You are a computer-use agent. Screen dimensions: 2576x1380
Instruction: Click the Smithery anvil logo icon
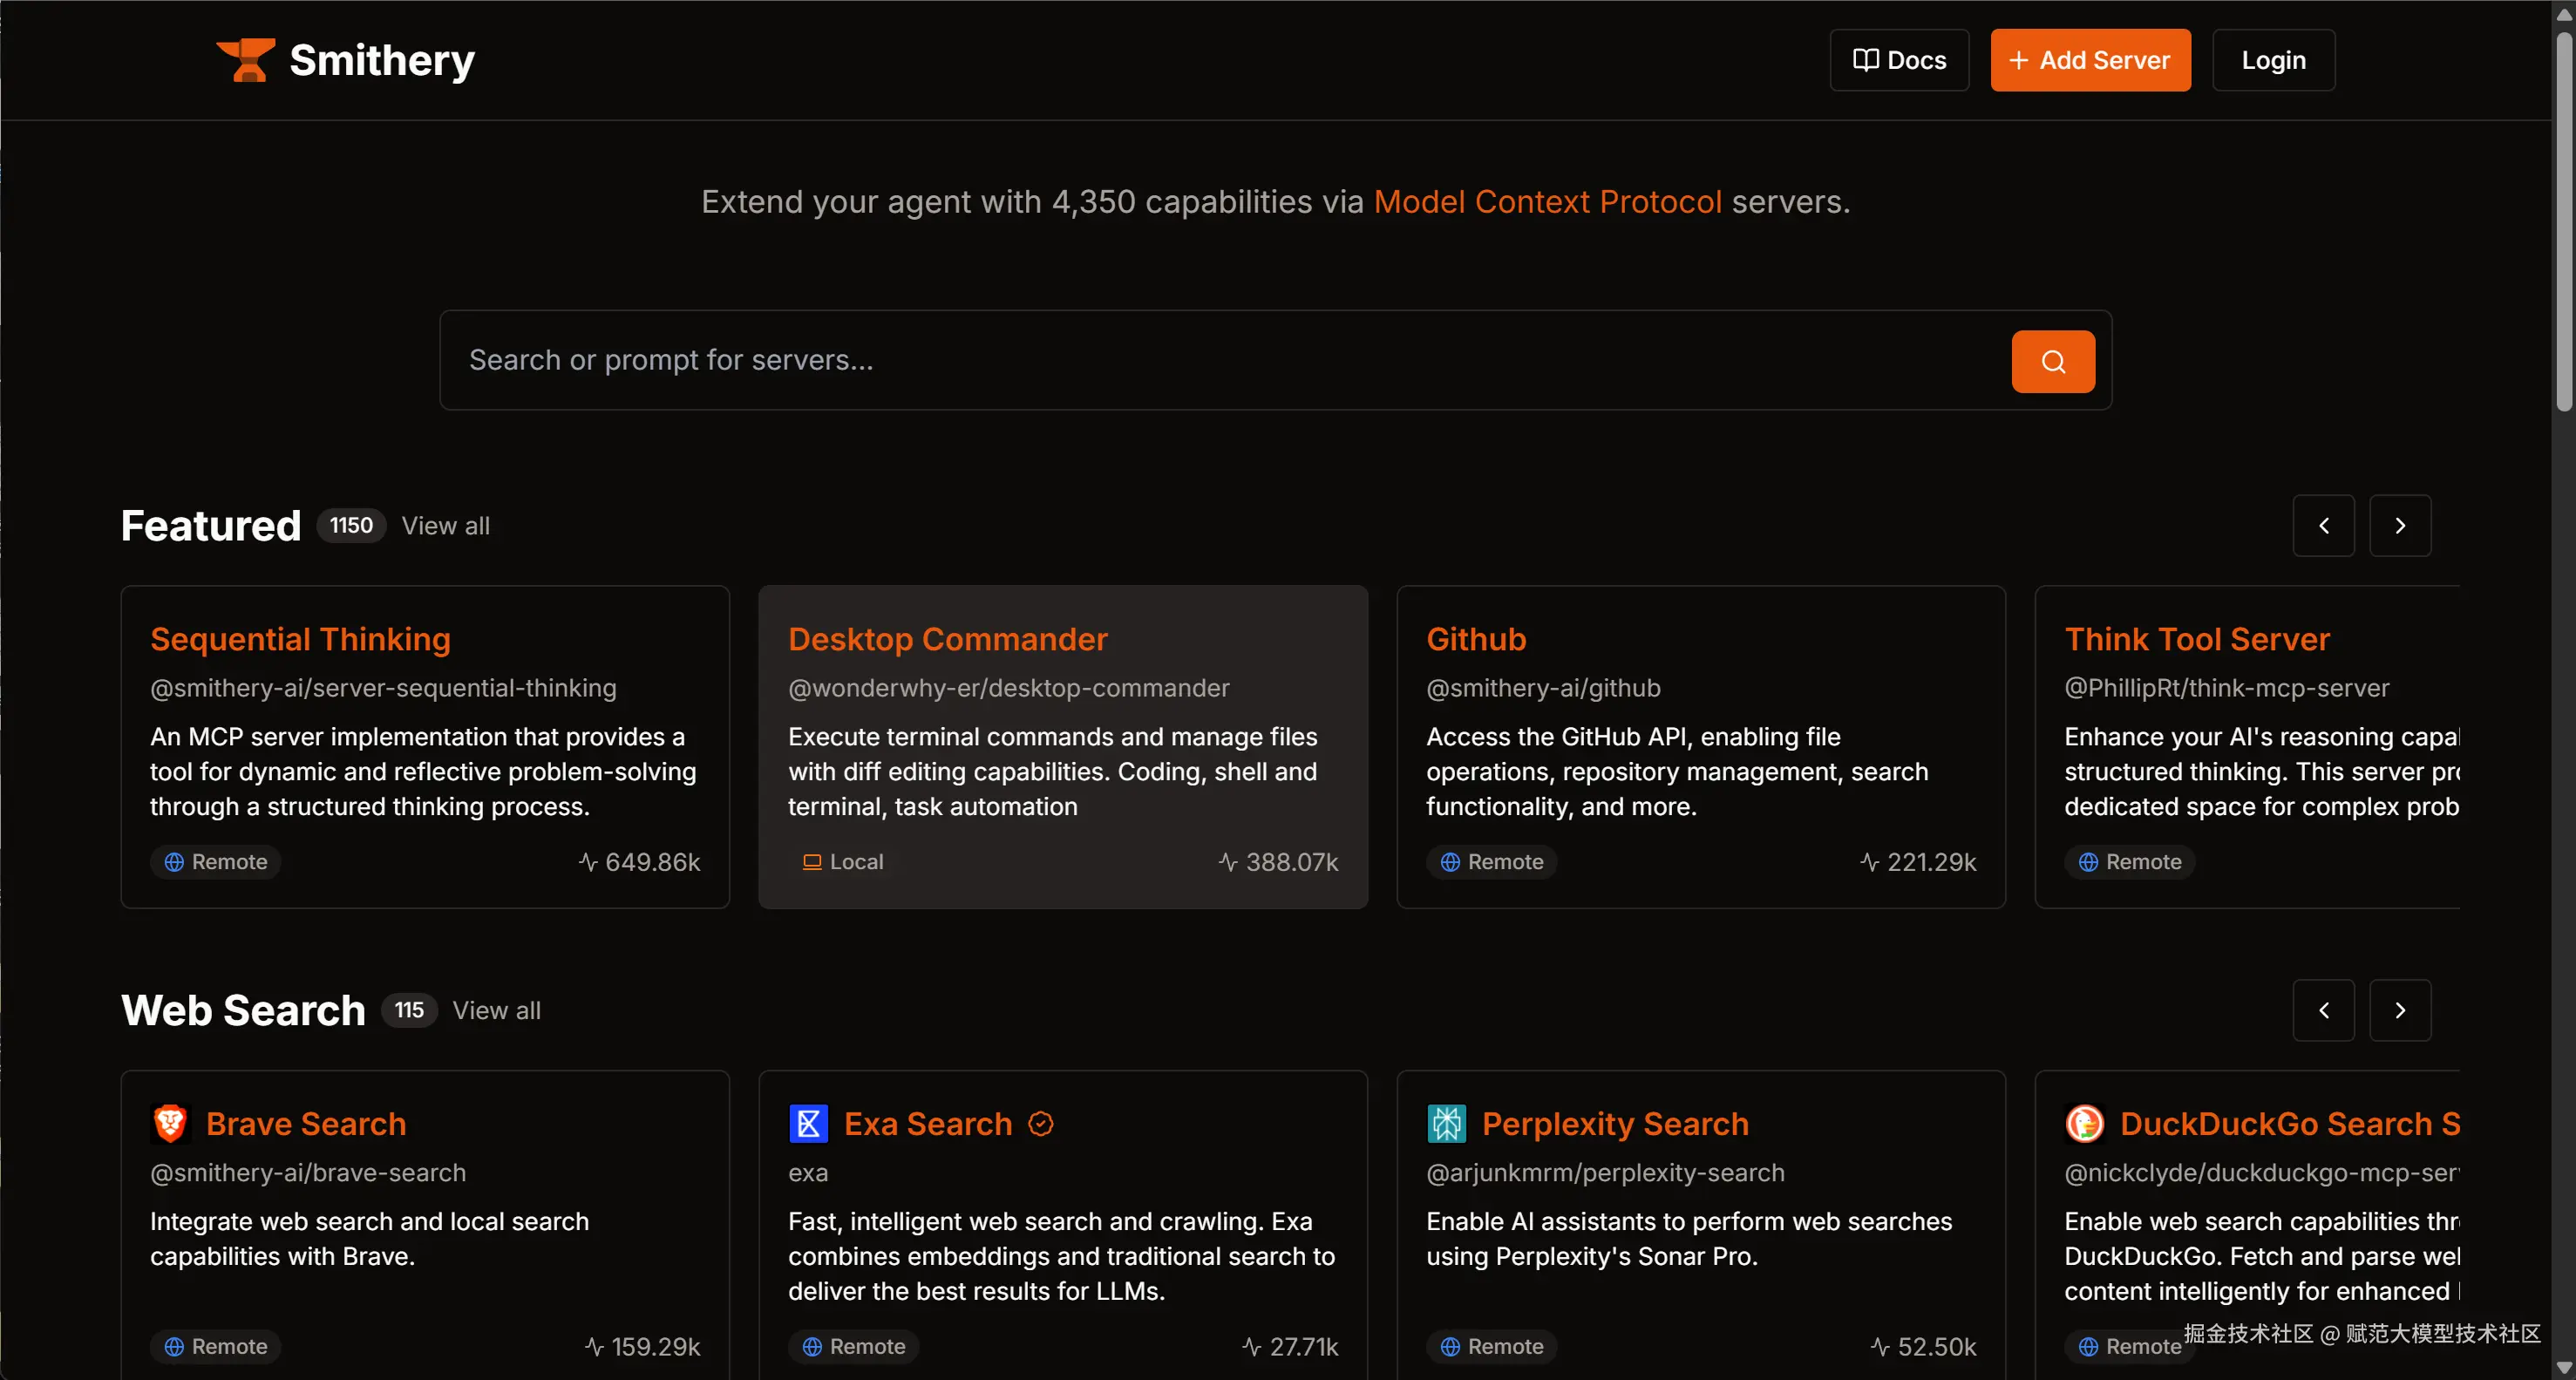pos(246,60)
